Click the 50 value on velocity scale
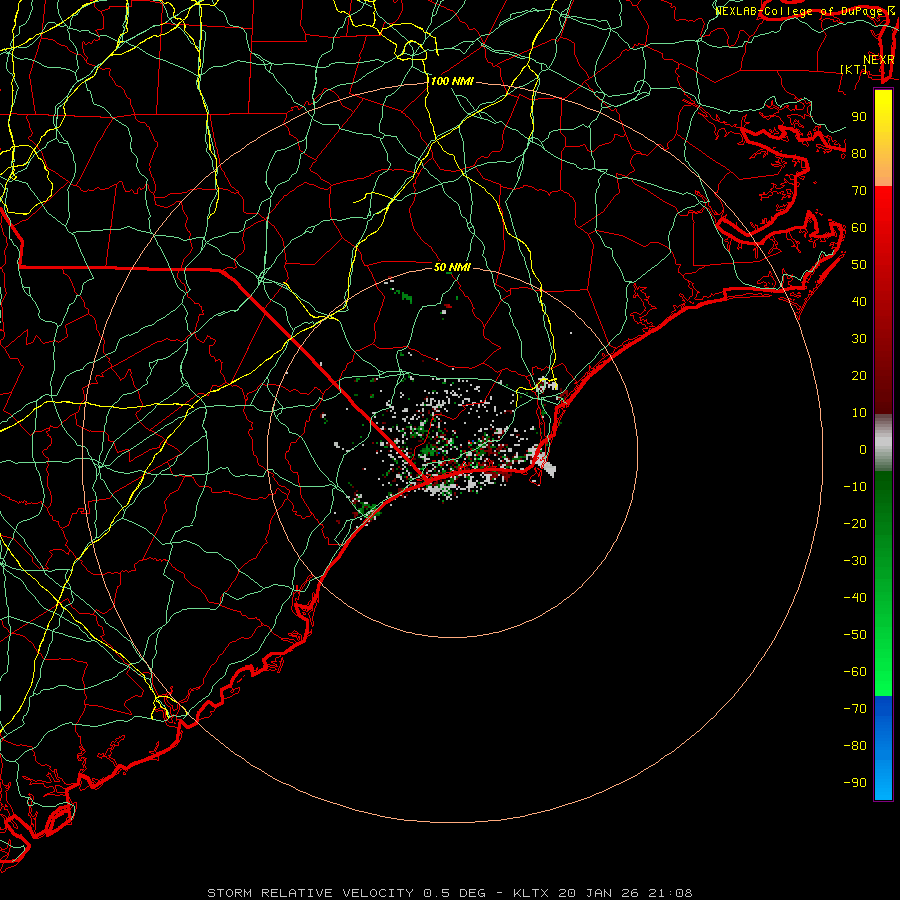This screenshot has height=900, width=900. pyautogui.click(x=859, y=265)
